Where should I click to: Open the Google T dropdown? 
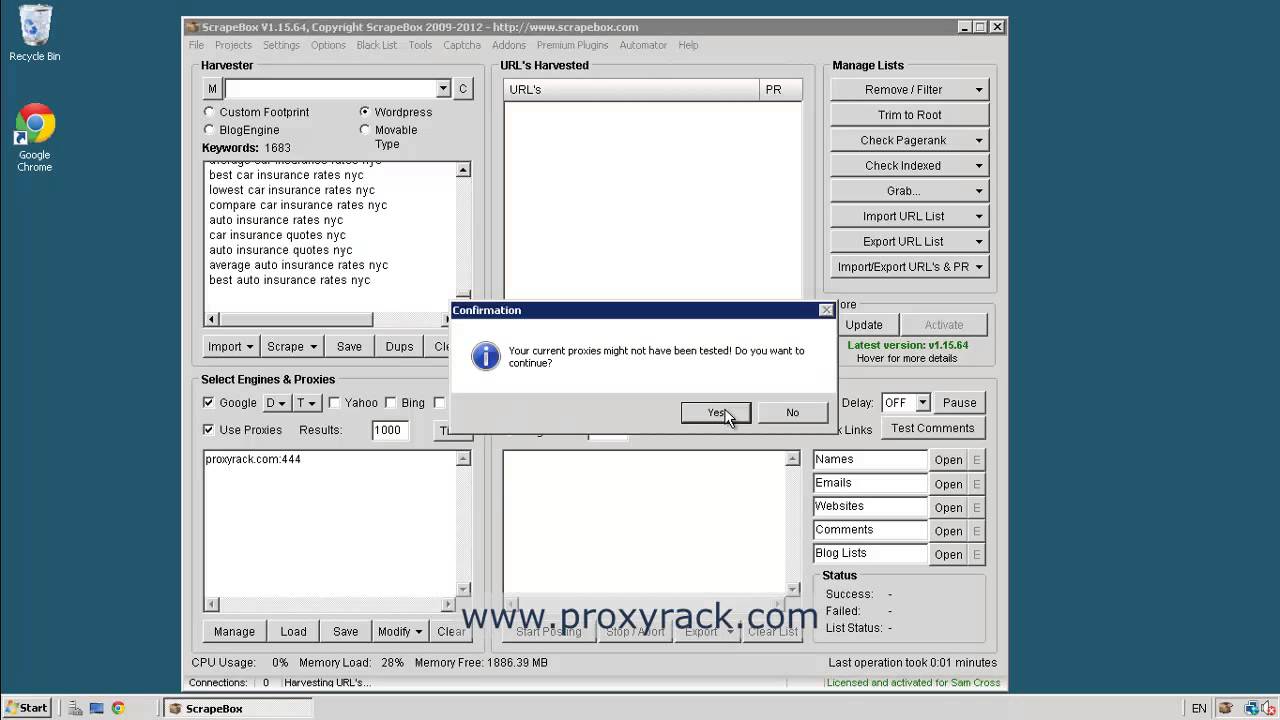(306, 403)
